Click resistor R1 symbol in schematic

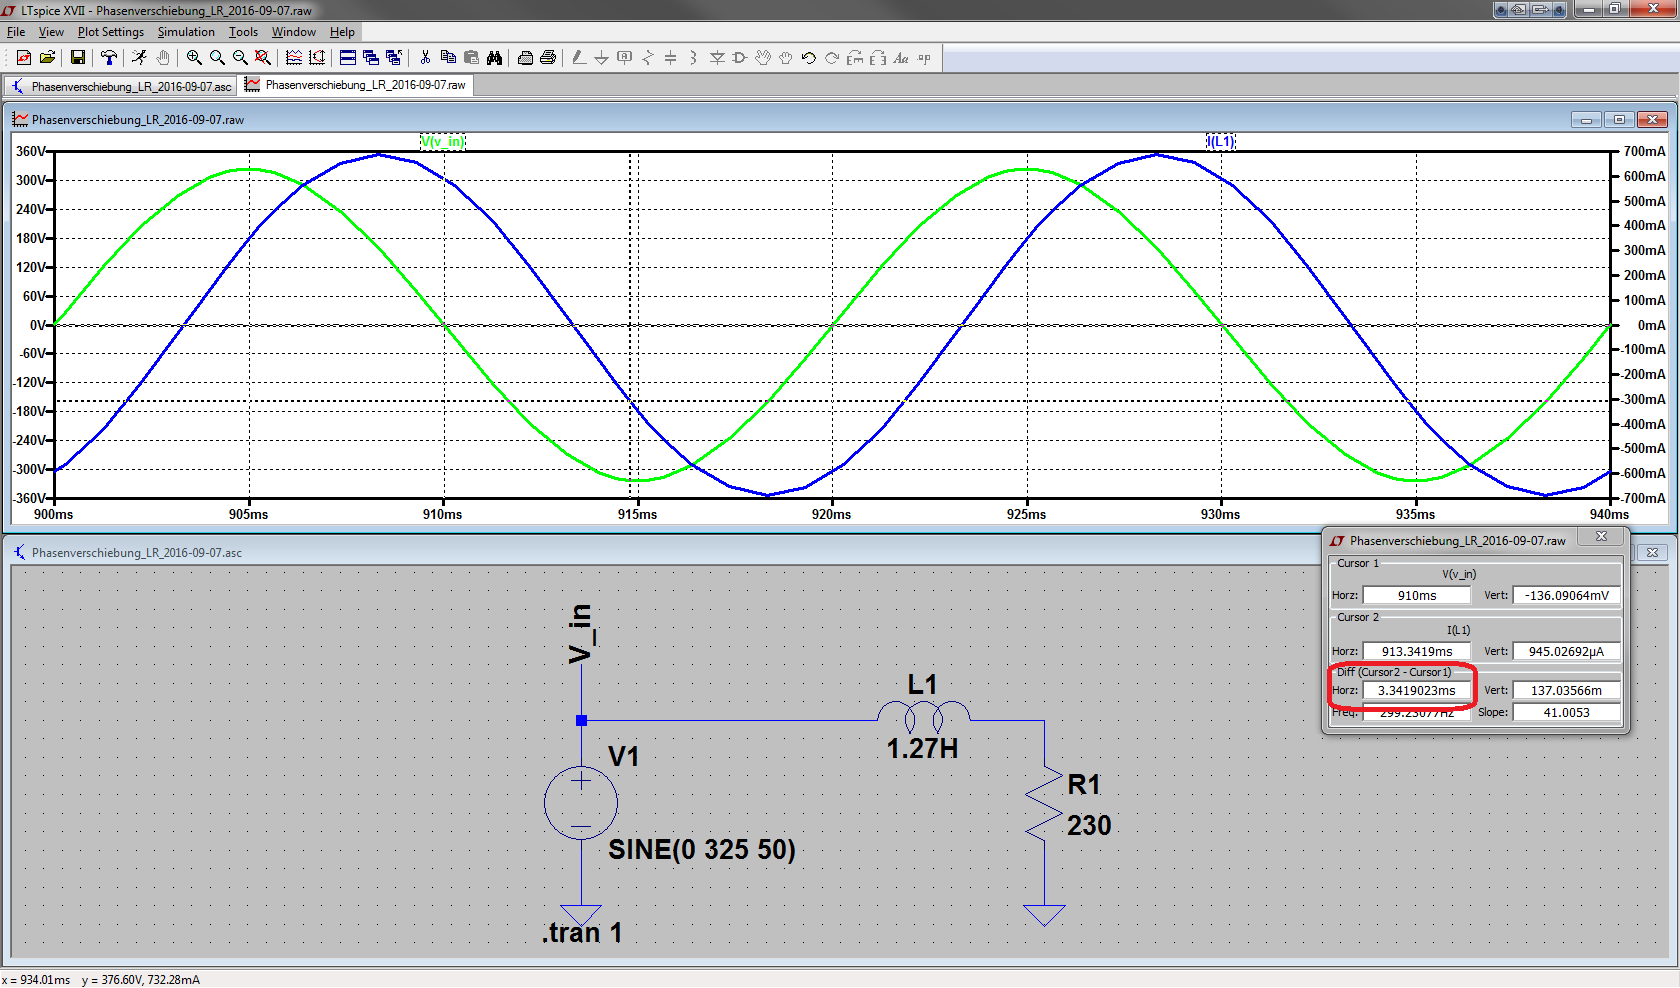1044,805
